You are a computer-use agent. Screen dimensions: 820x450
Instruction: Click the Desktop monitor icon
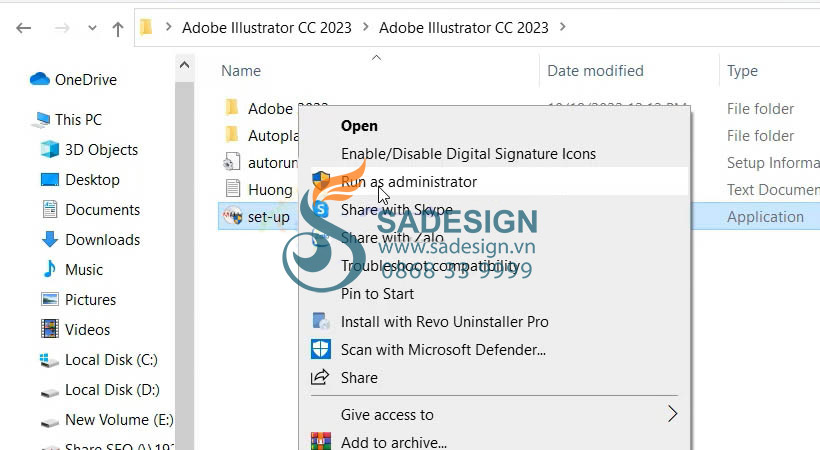coord(50,179)
